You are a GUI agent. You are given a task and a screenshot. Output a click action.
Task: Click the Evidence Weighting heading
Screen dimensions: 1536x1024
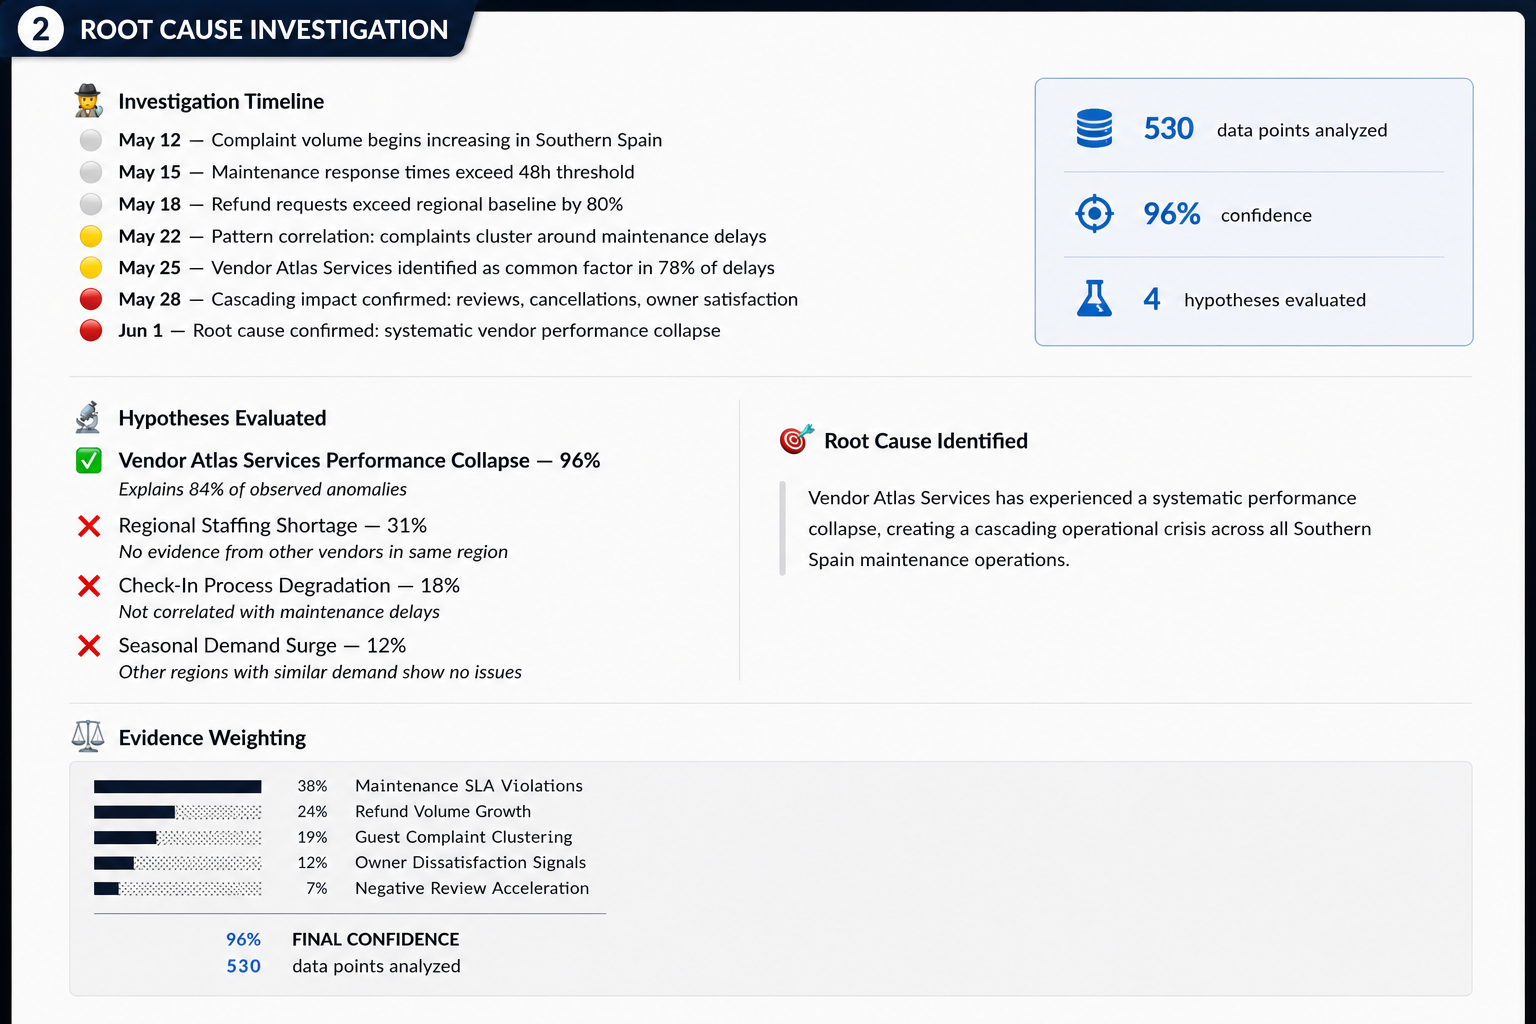click(x=212, y=738)
